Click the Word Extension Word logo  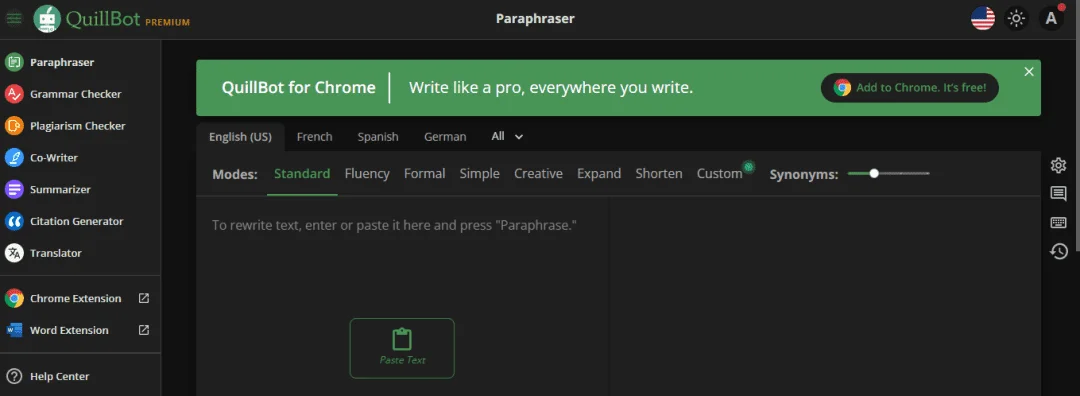14,330
